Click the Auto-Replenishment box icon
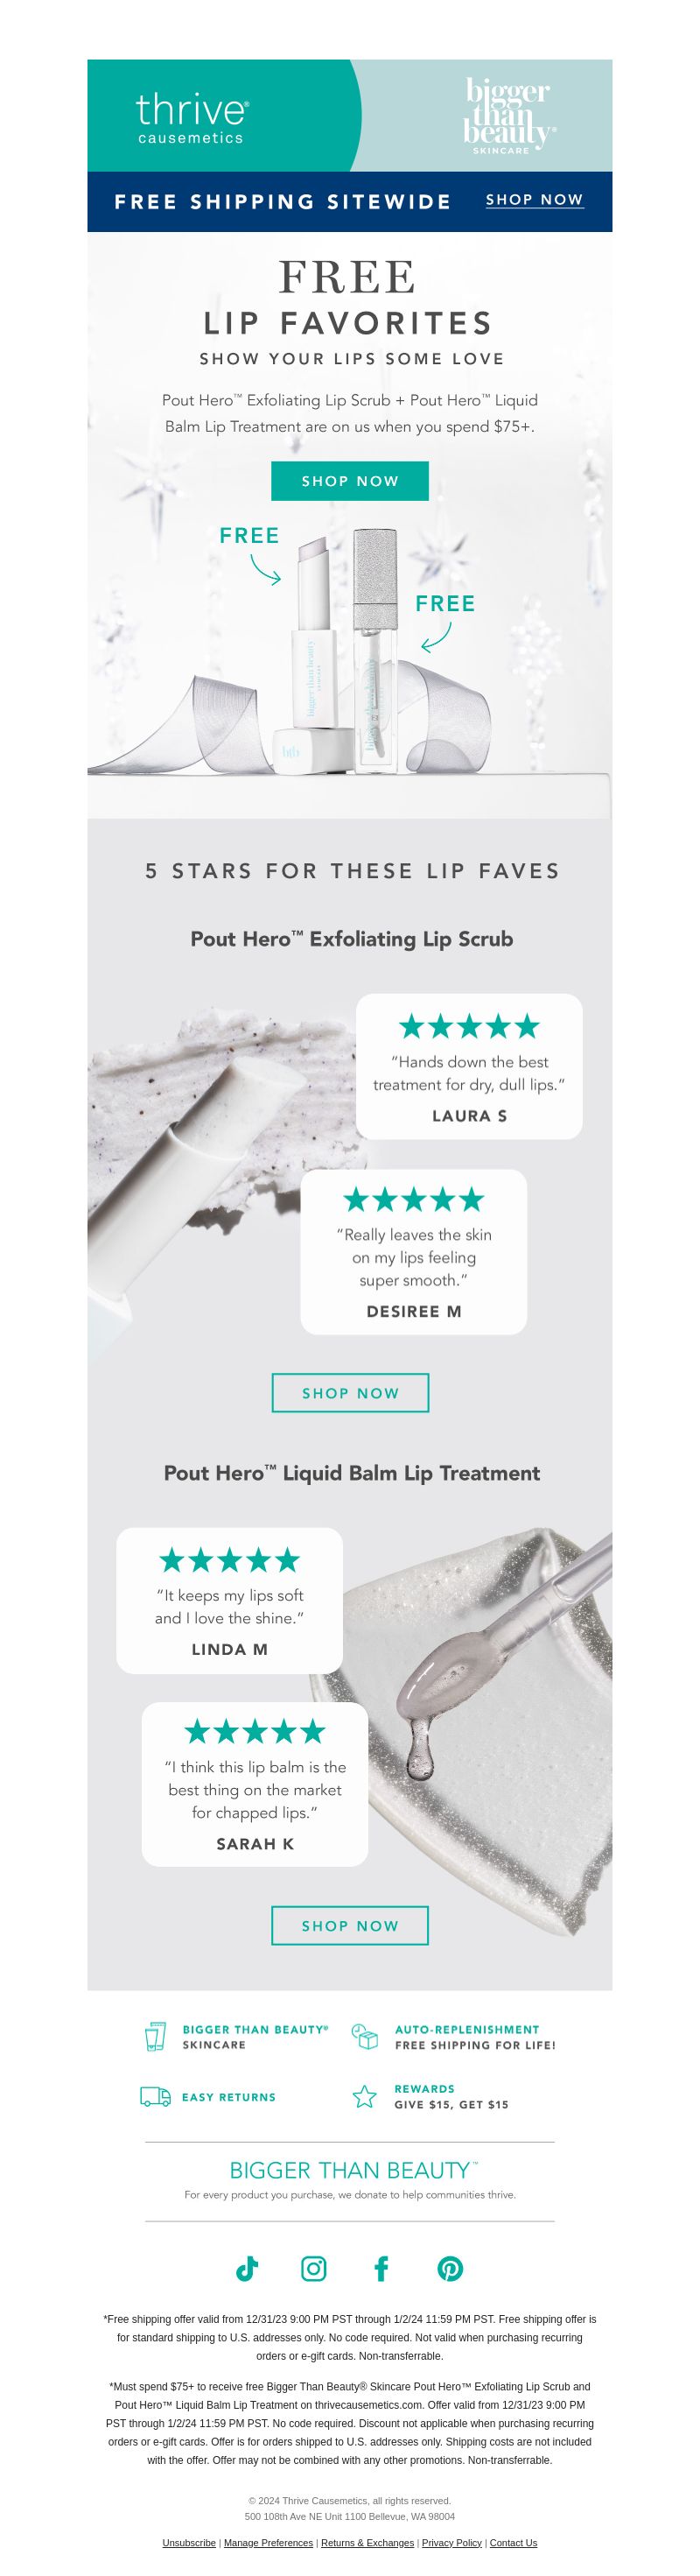 pos(365,2036)
